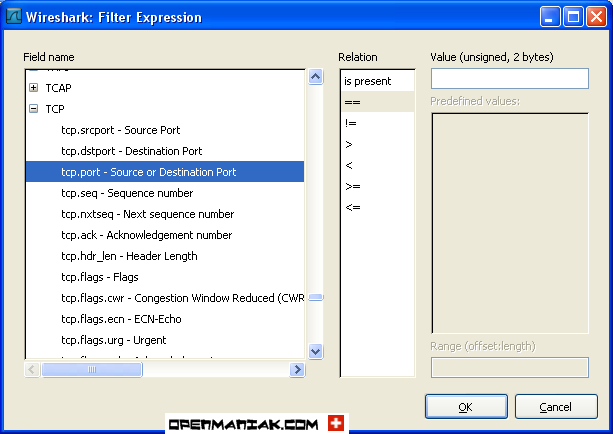Image resolution: width=613 pixels, height=434 pixels.
Task: Select tcp.port - Source or Destination Port
Action: pos(165,172)
